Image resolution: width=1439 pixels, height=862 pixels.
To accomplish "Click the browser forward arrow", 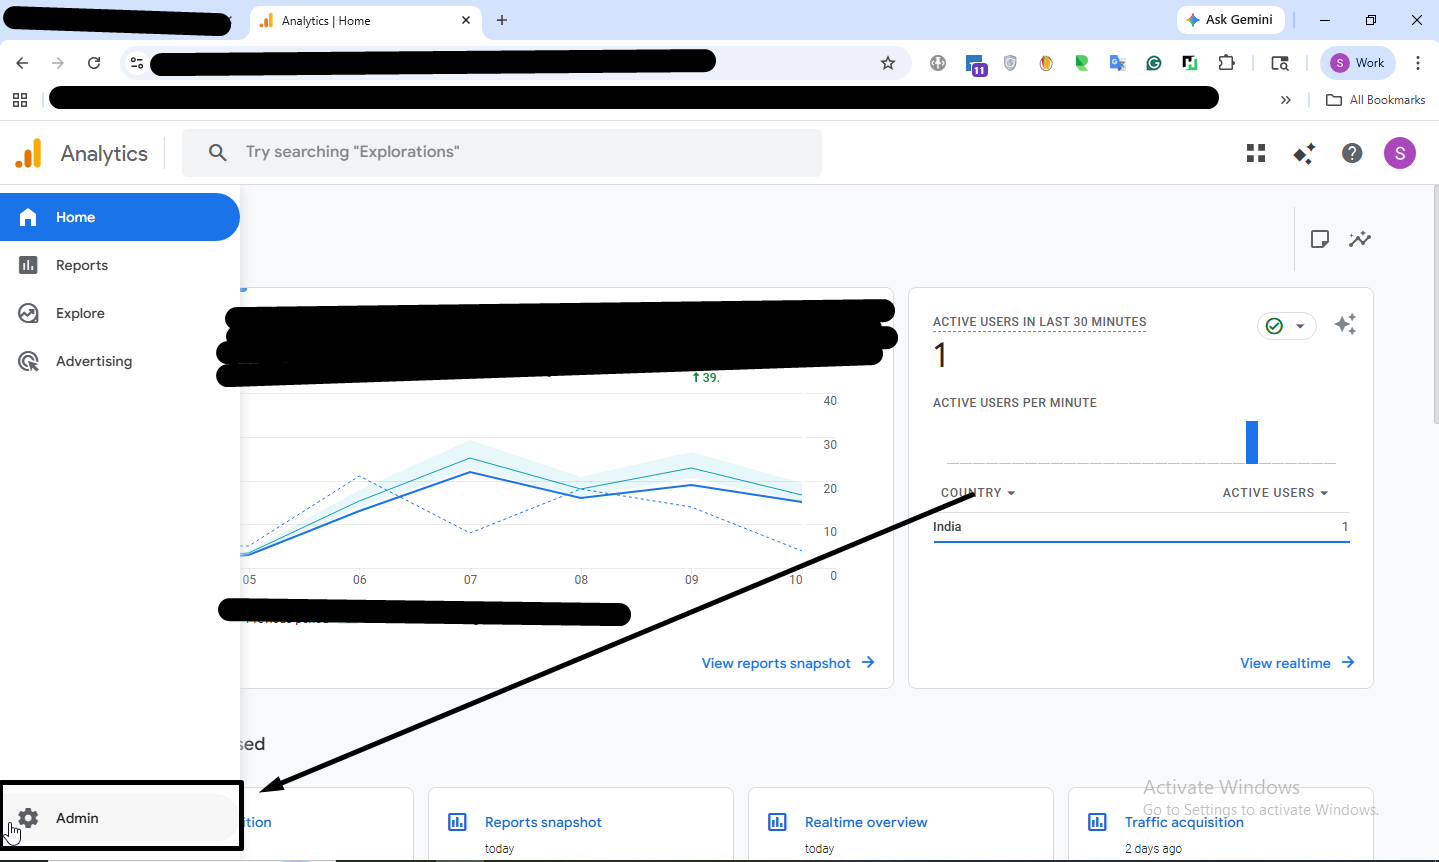I will pyautogui.click(x=58, y=63).
